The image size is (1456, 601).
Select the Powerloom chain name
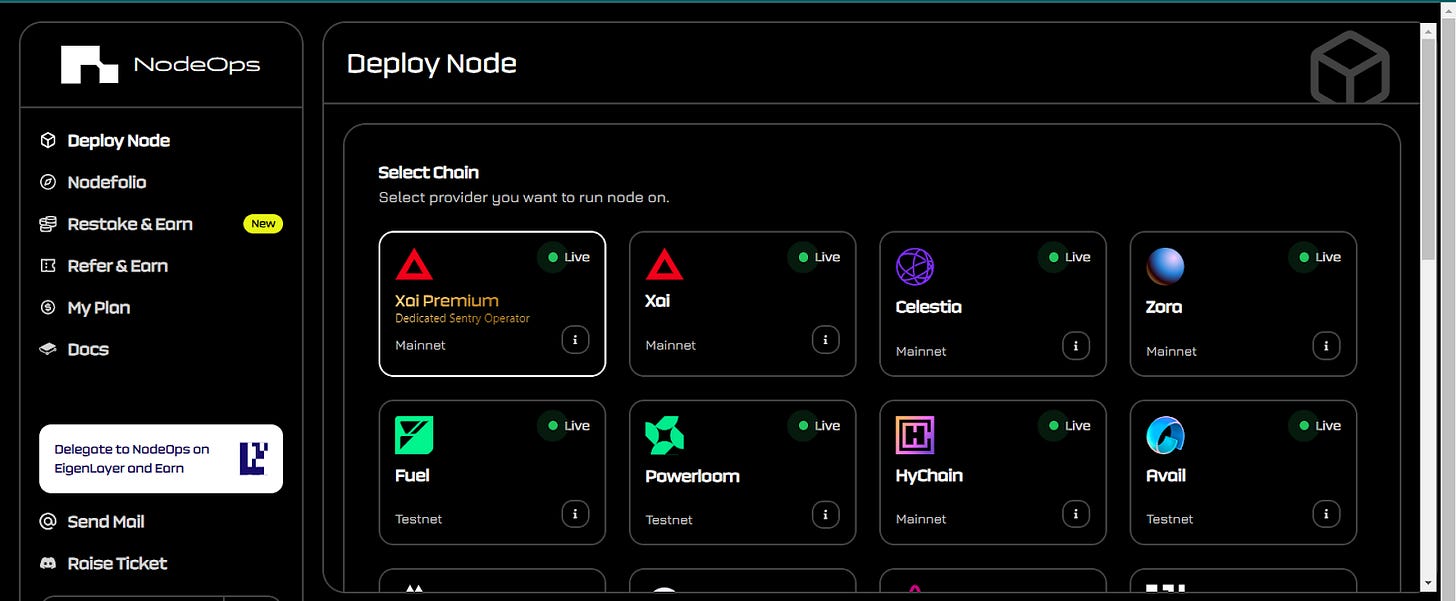click(692, 476)
